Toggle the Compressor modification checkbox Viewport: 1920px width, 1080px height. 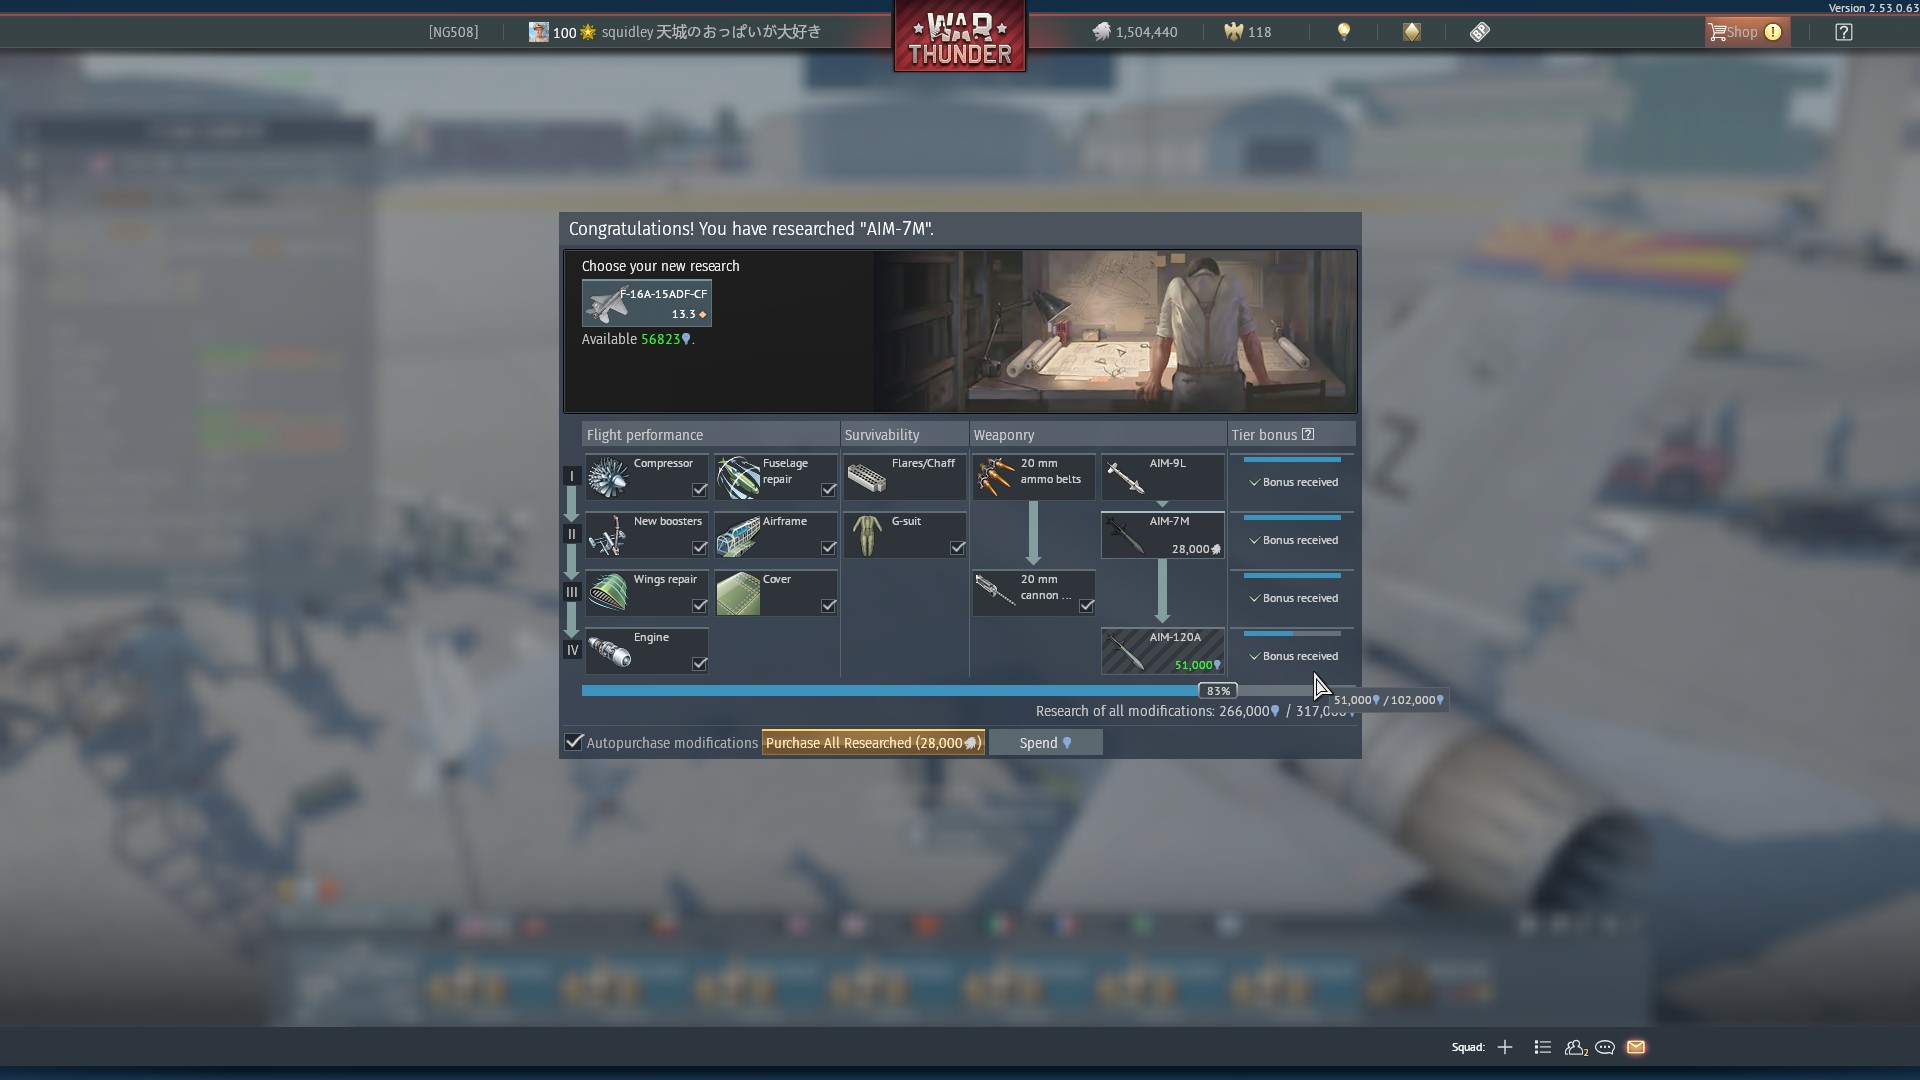699,490
